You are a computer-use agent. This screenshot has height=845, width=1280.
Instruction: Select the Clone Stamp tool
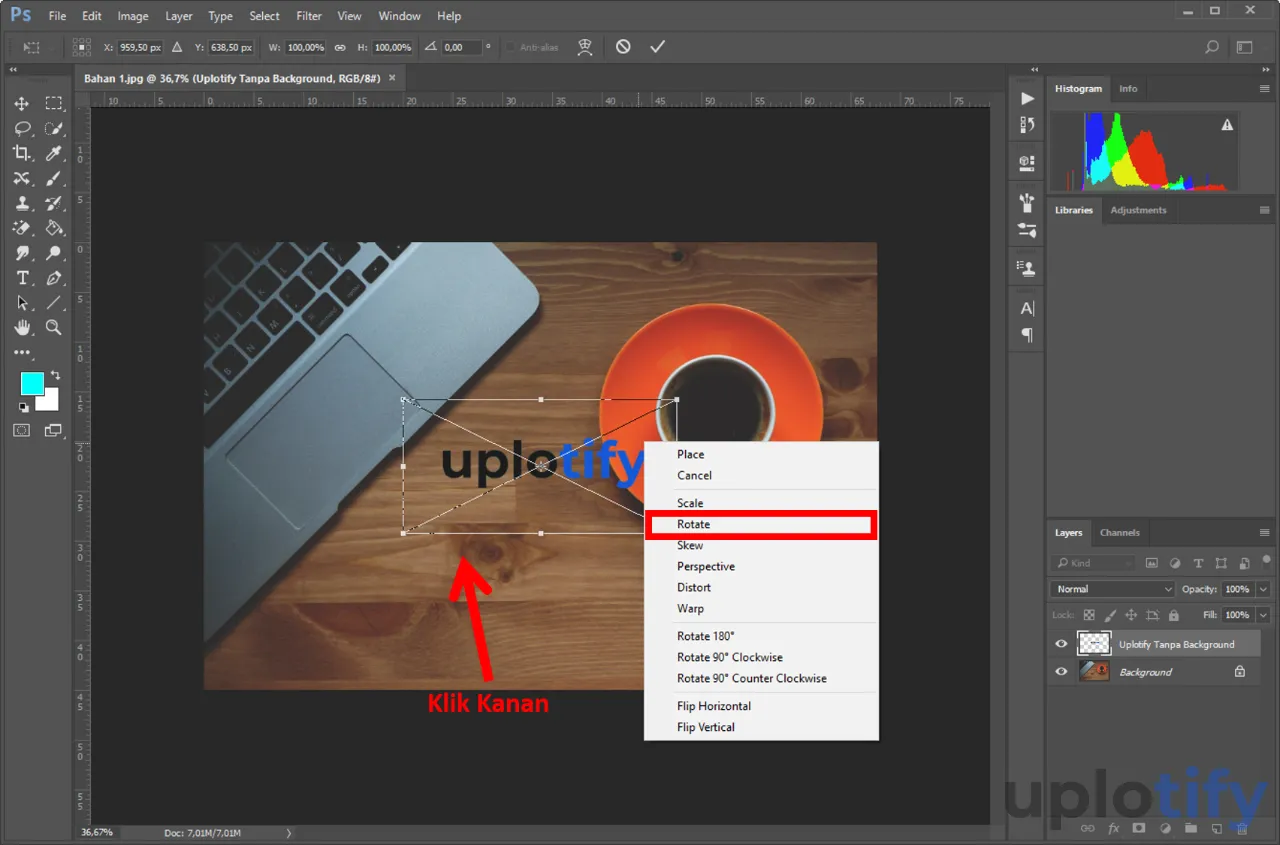(x=22, y=203)
